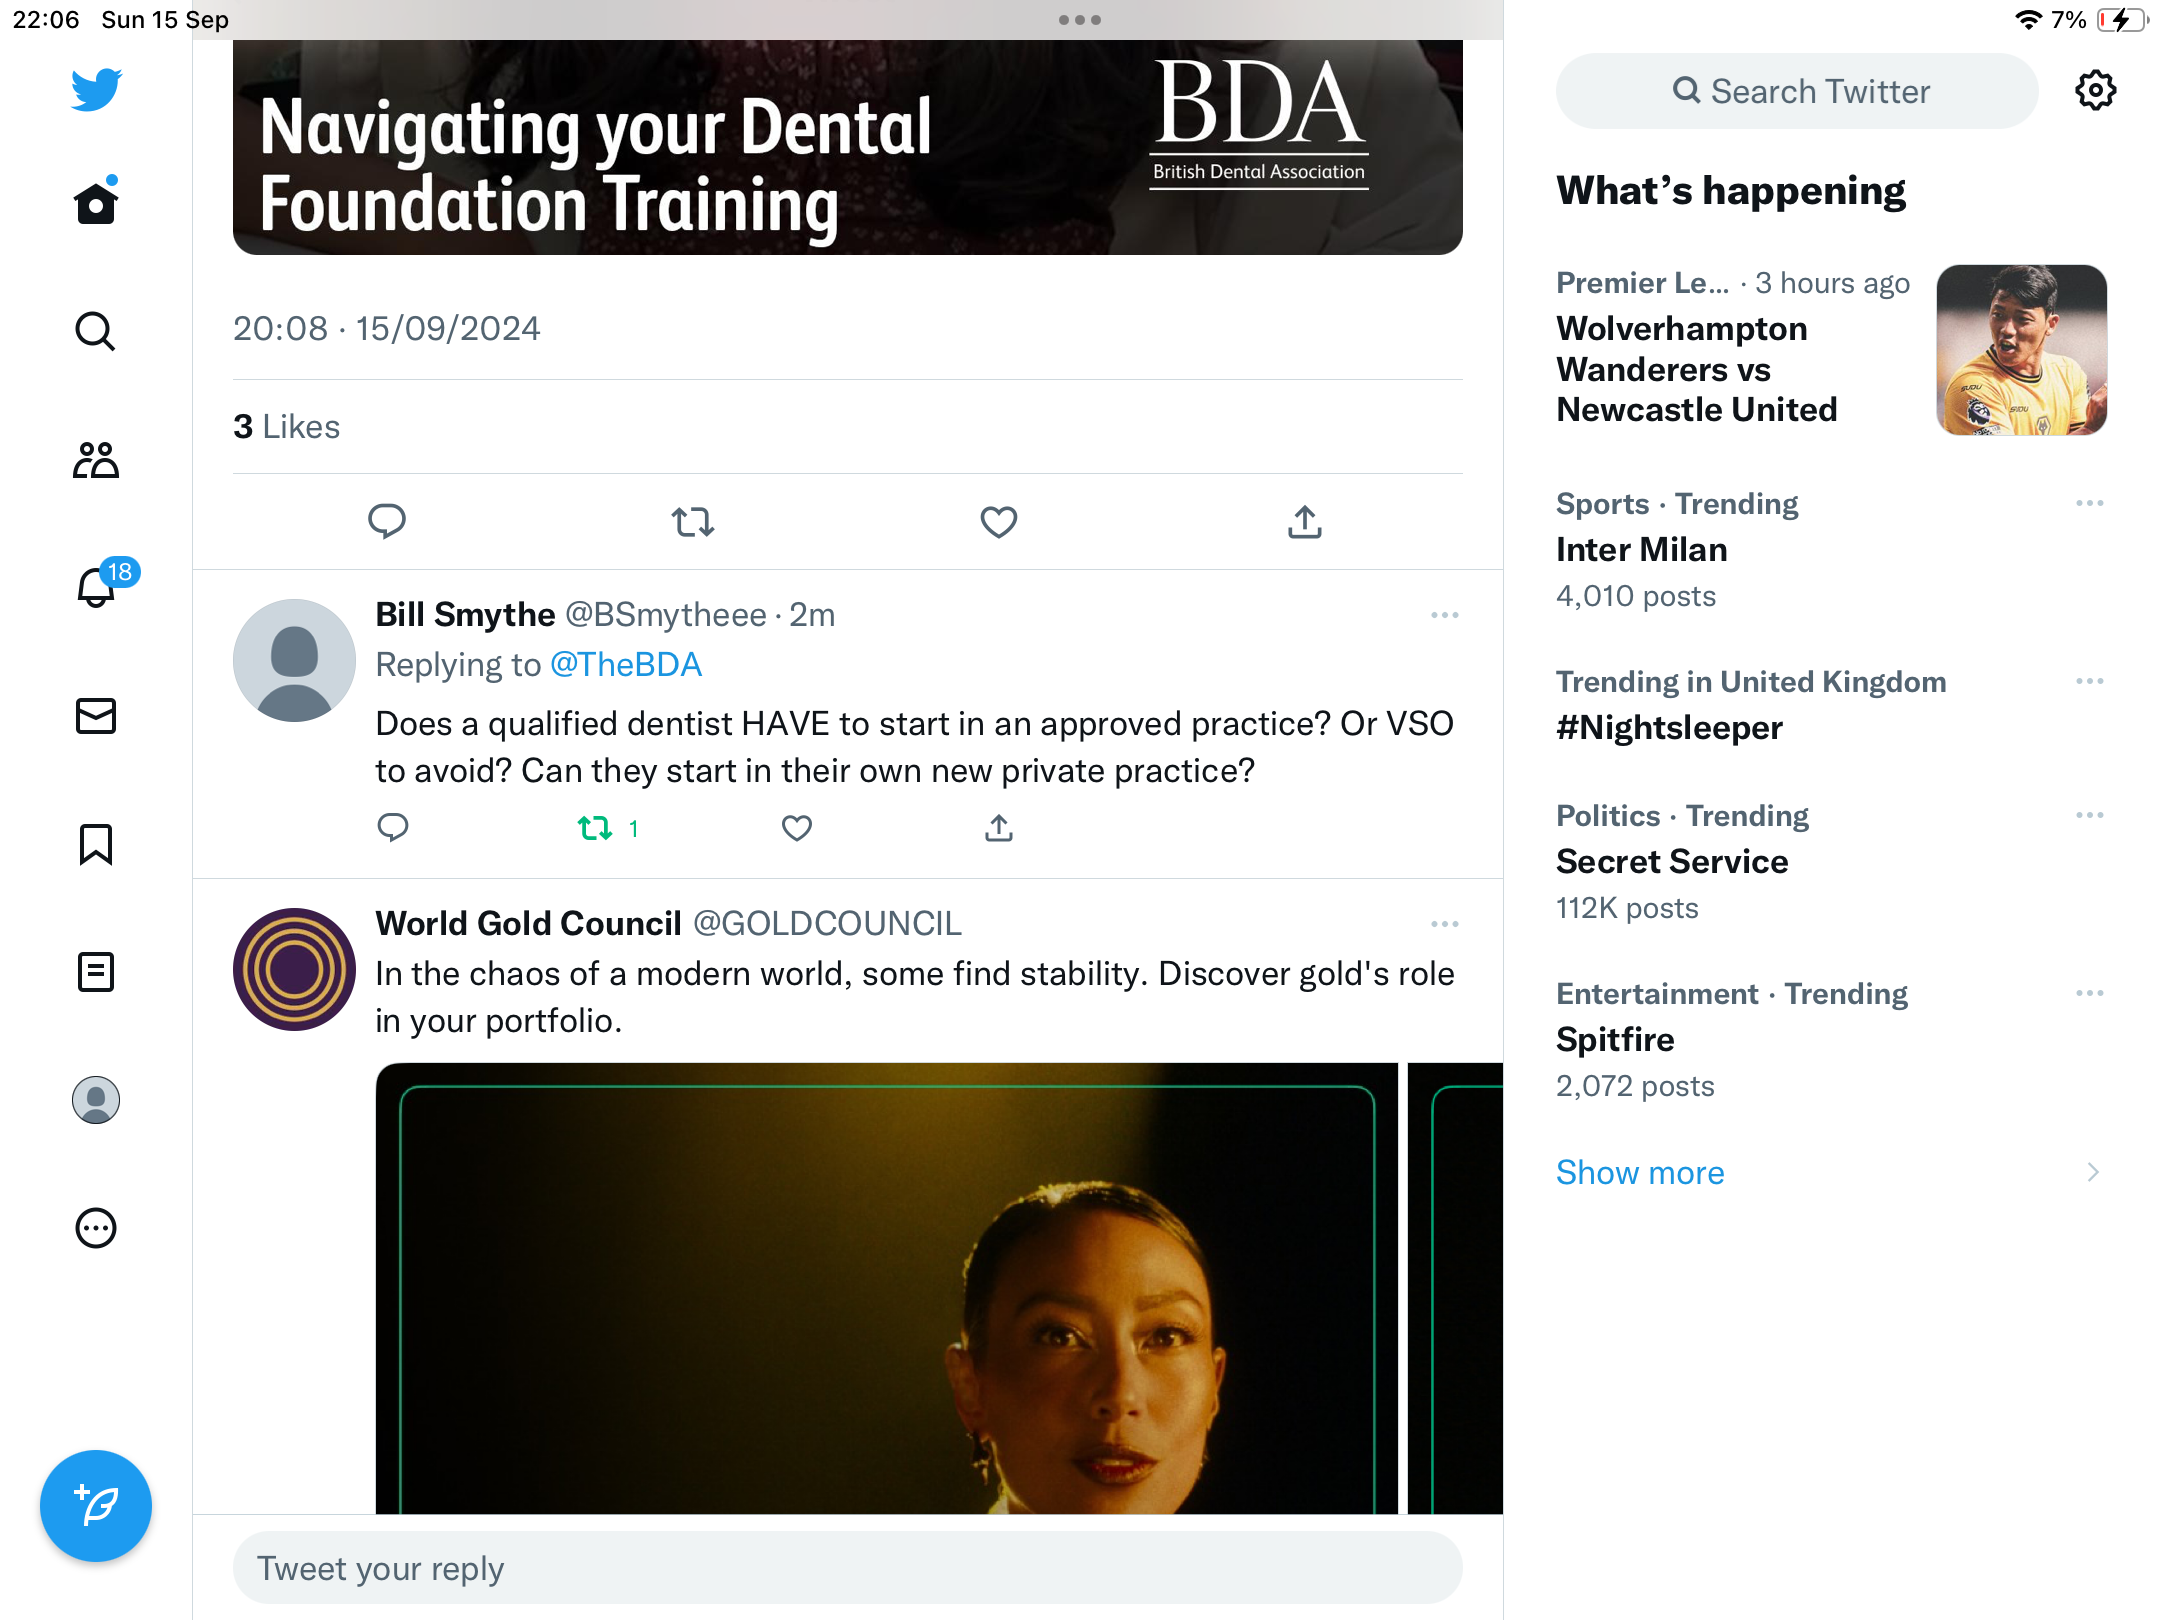Open options for Spitfire trend
This screenshot has height=1620, width=2160.
point(2090,993)
